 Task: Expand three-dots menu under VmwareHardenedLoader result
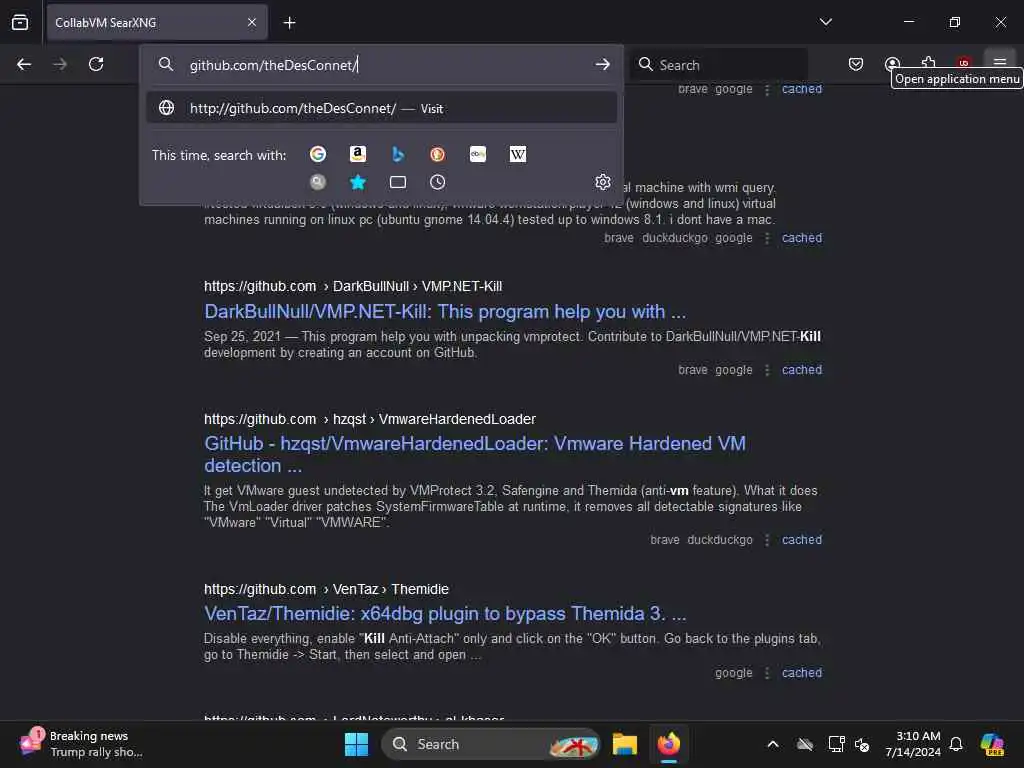pos(767,540)
